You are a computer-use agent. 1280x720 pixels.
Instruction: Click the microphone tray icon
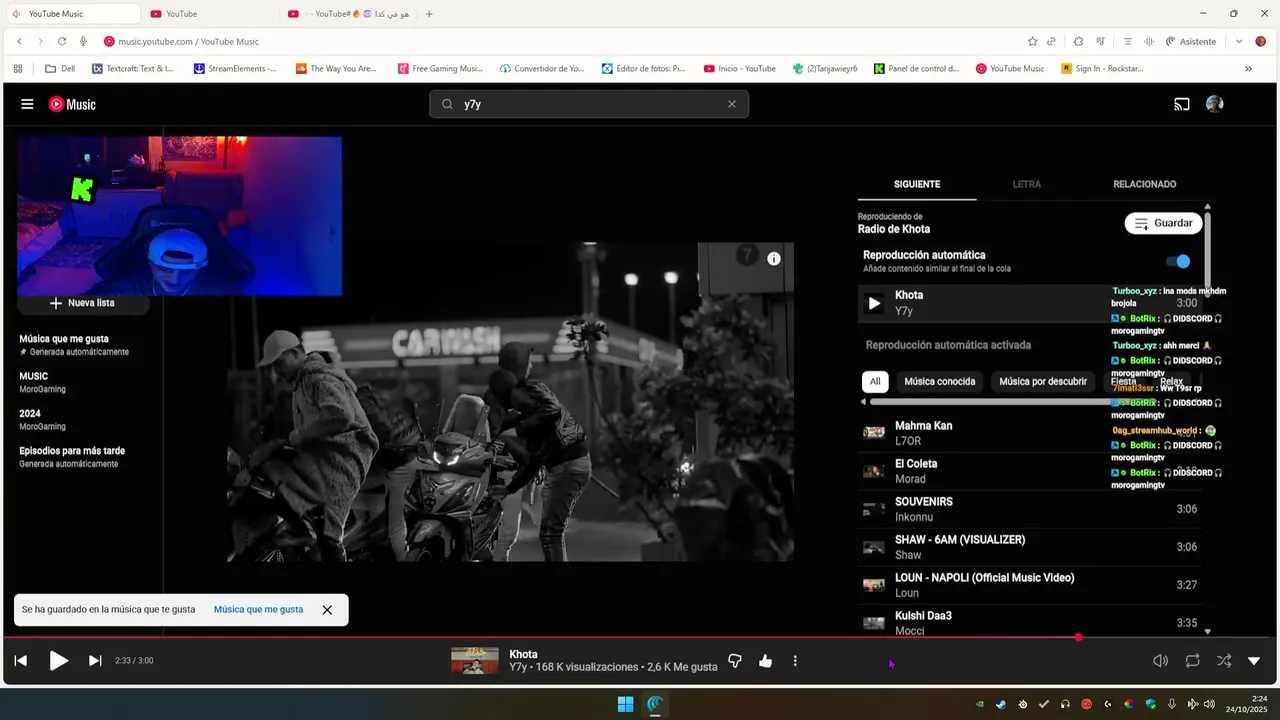pyautogui.click(x=1171, y=704)
